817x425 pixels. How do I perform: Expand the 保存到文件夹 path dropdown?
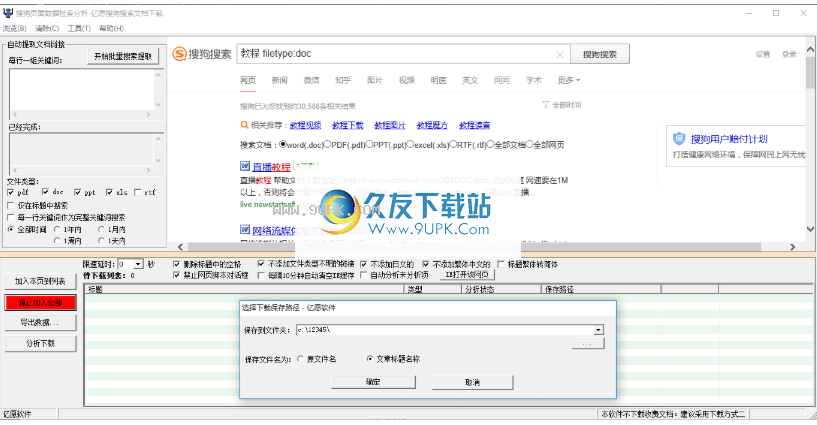pyautogui.click(x=598, y=330)
